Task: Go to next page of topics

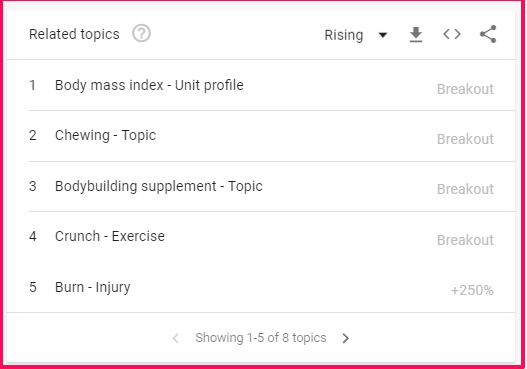Action: coord(346,338)
